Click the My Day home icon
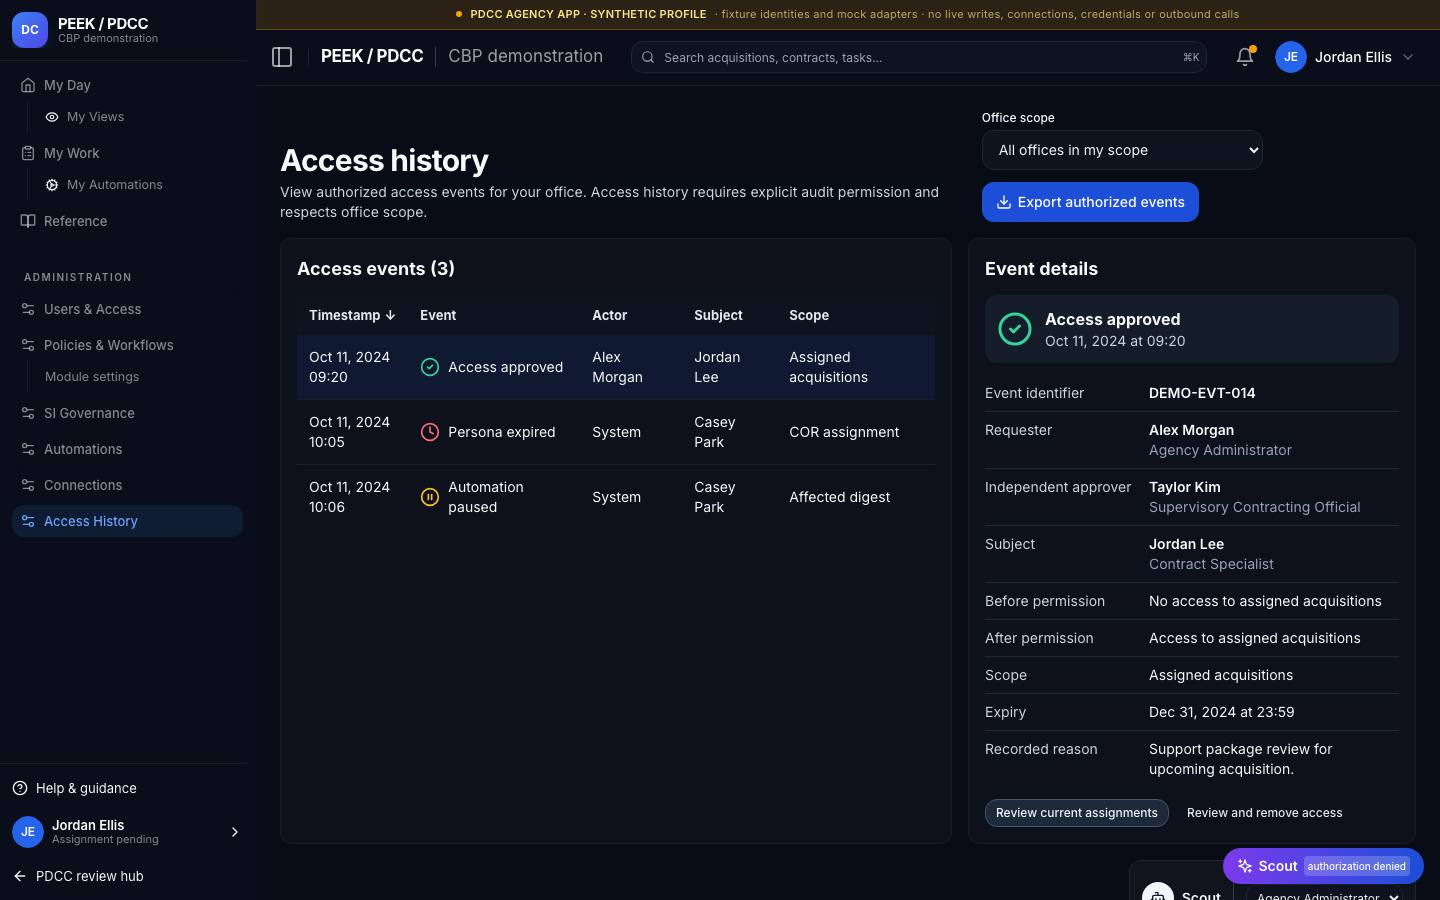Image resolution: width=1440 pixels, height=900 pixels. coord(28,85)
